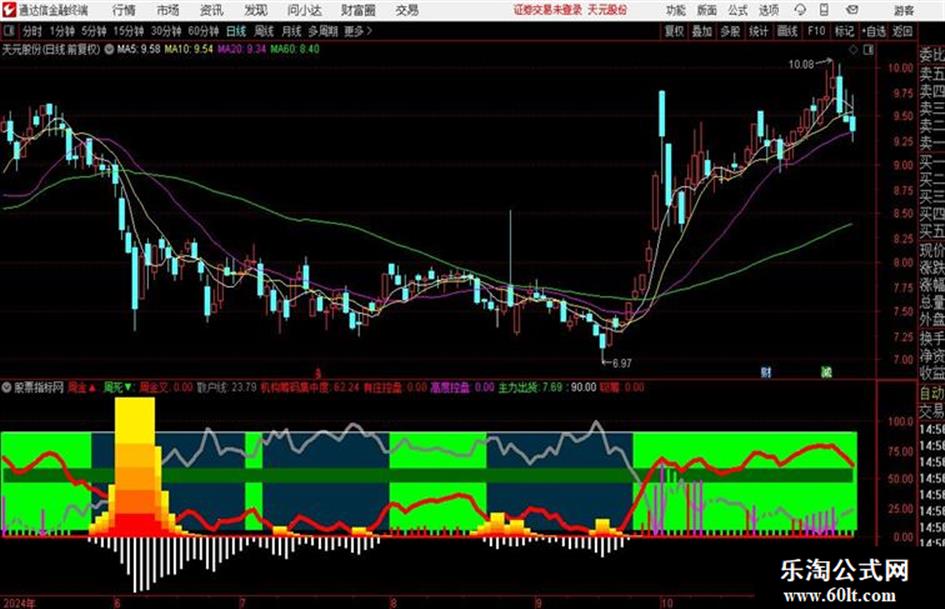The image size is (945, 609).
Task: Click the 周死 green indicator label
Action: click(118, 388)
